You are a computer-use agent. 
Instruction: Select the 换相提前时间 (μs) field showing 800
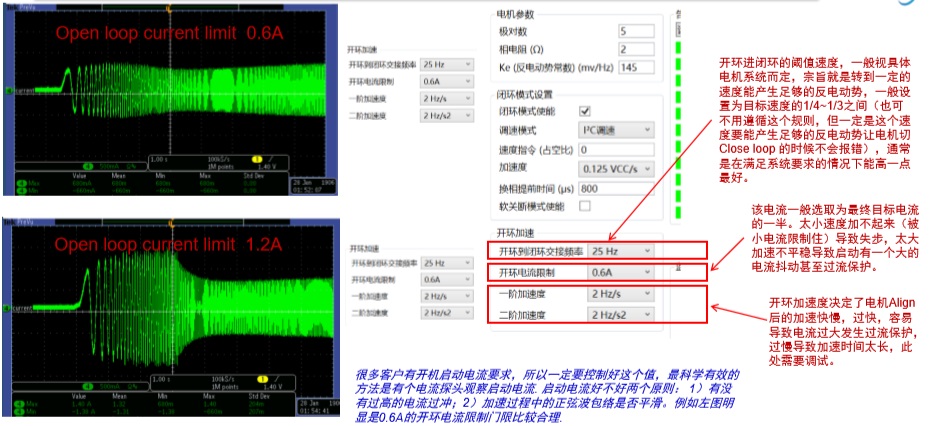616,187
